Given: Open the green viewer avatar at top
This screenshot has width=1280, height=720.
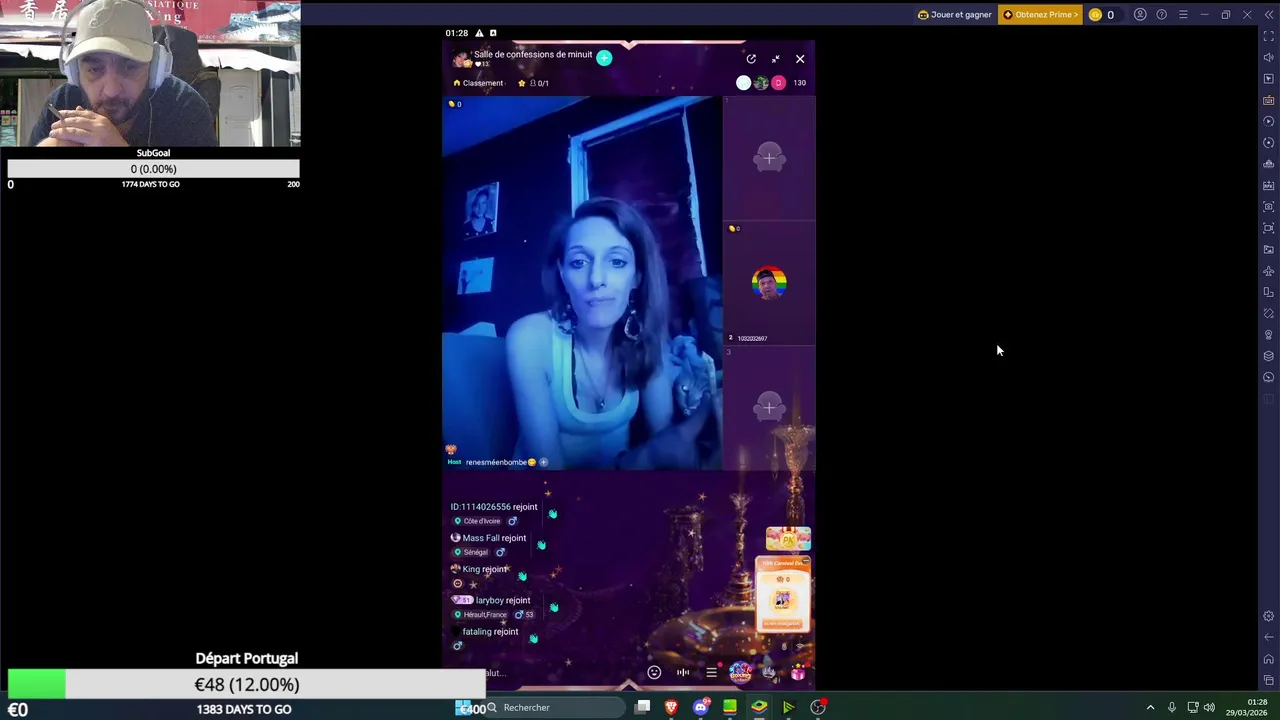Looking at the screenshot, I should pyautogui.click(x=761, y=83).
